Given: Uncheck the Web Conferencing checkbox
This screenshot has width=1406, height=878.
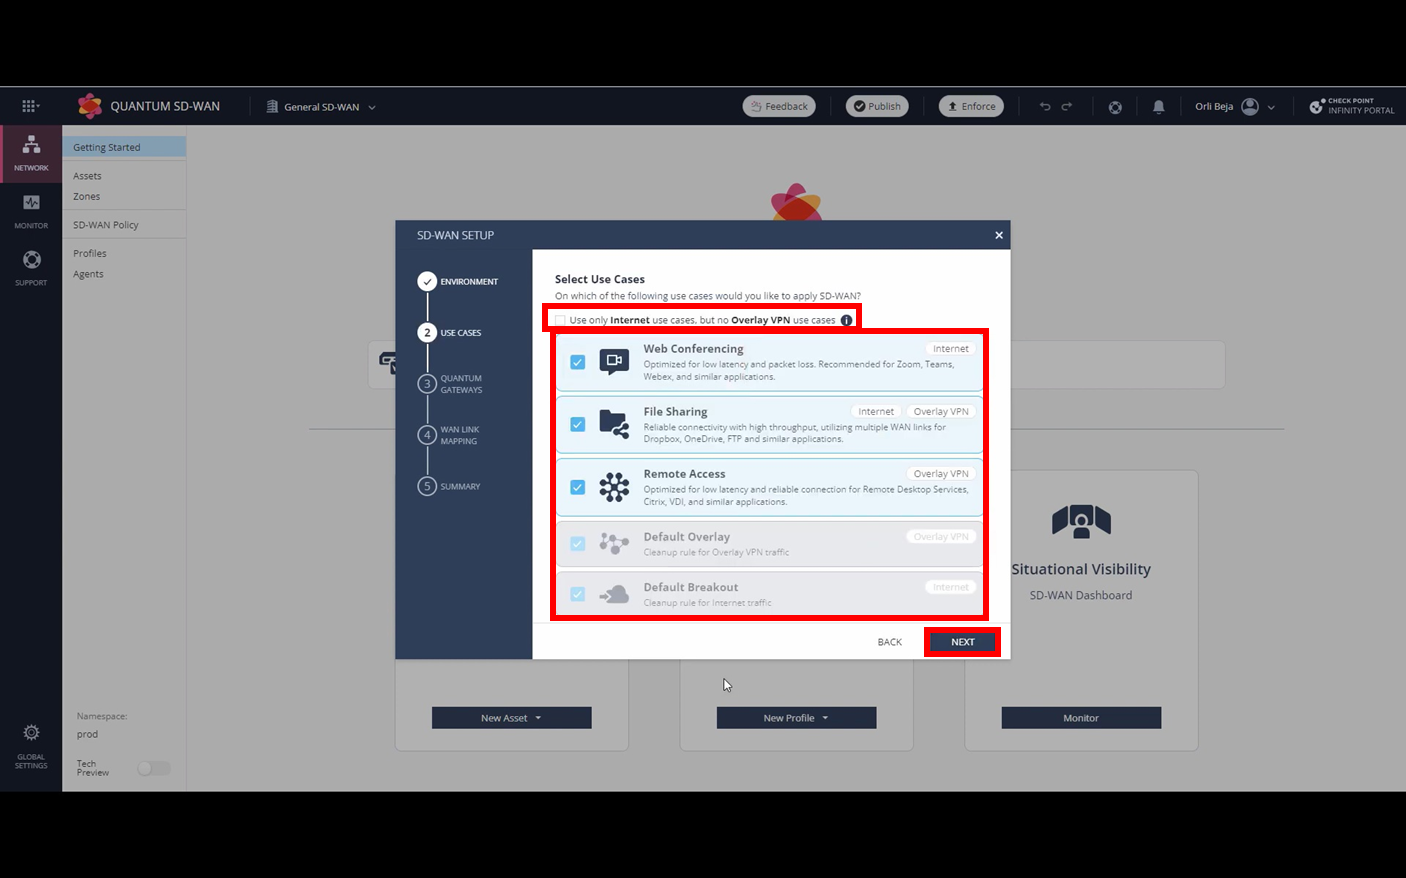Looking at the screenshot, I should 578,362.
